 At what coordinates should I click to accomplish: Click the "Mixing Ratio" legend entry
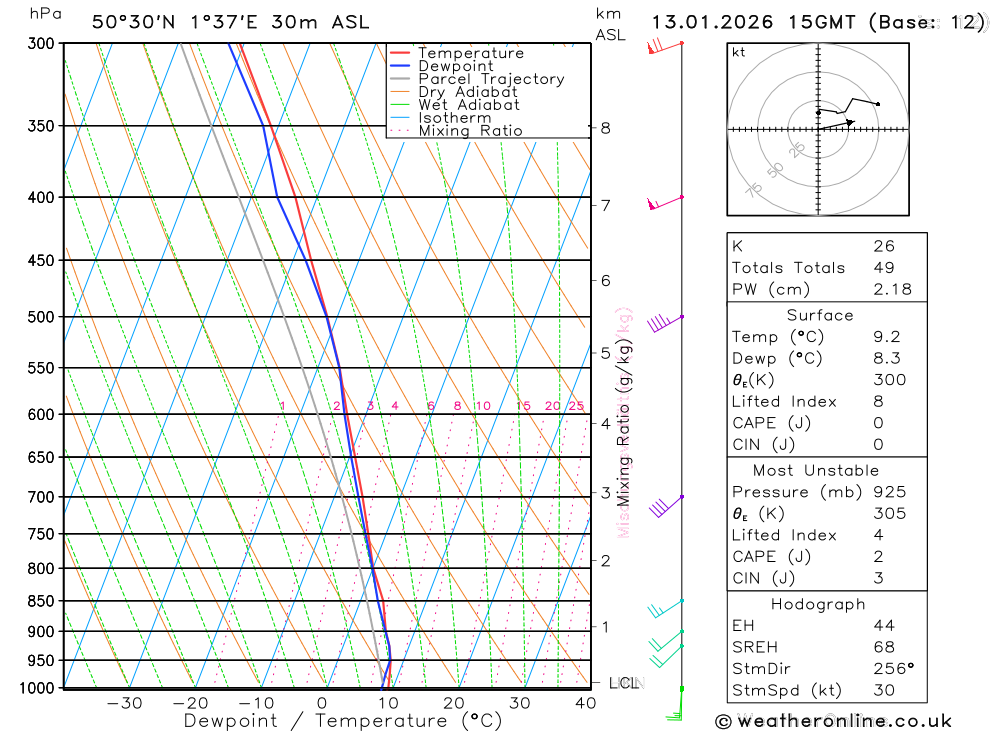click(x=470, y=131)
